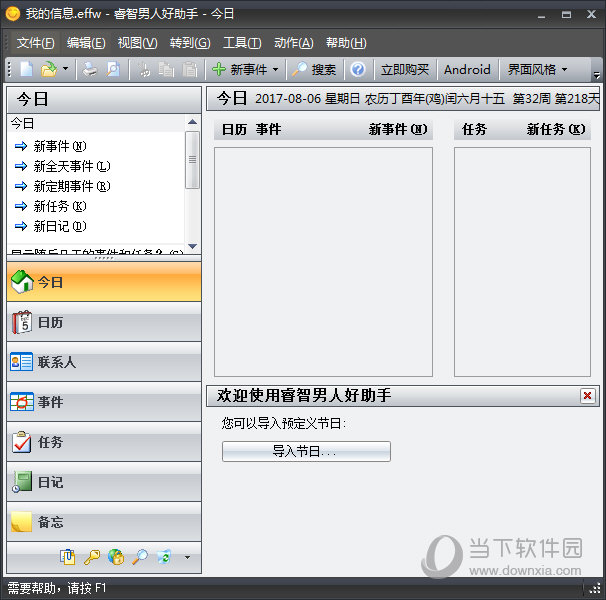The image size is (606, 600).
Task: Click the paperclip attachments icon at bottom
Action: coord(68,557)
